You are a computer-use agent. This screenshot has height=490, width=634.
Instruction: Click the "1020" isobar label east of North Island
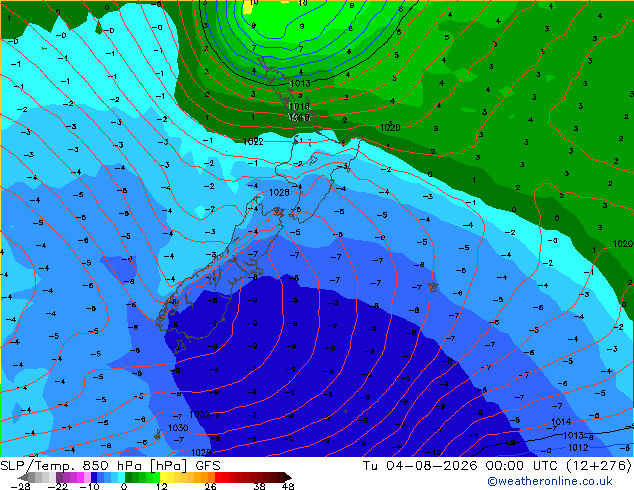point(390,128)
